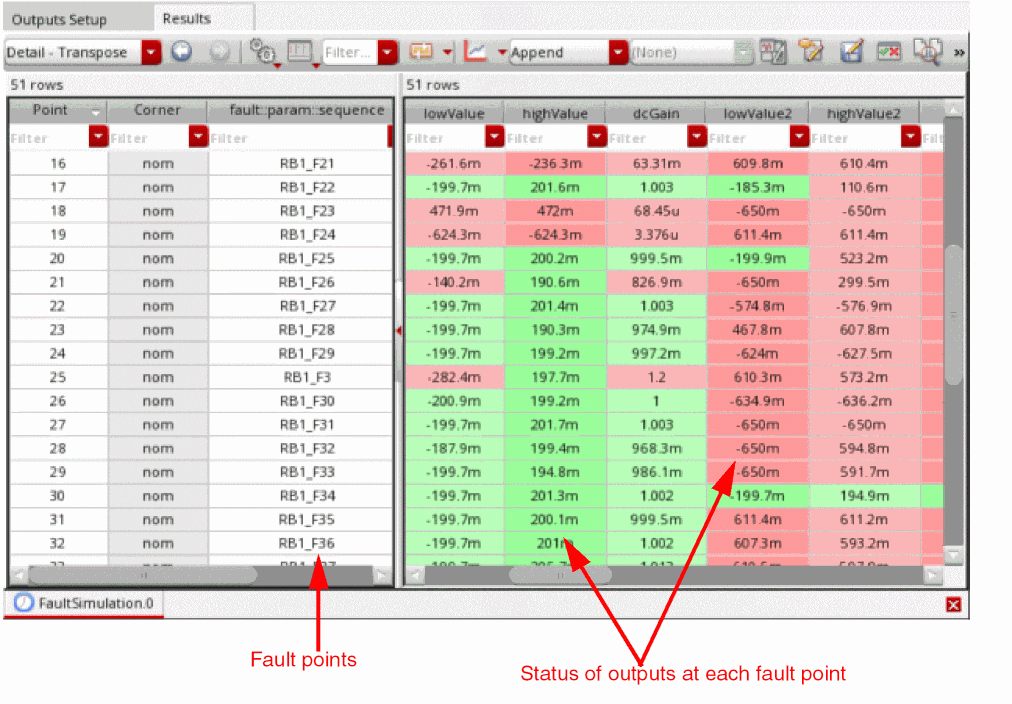The height and width of the screenshot is (704, 1012).
Task: Click the toolbar Filter input field
Action: coord(350,52)
